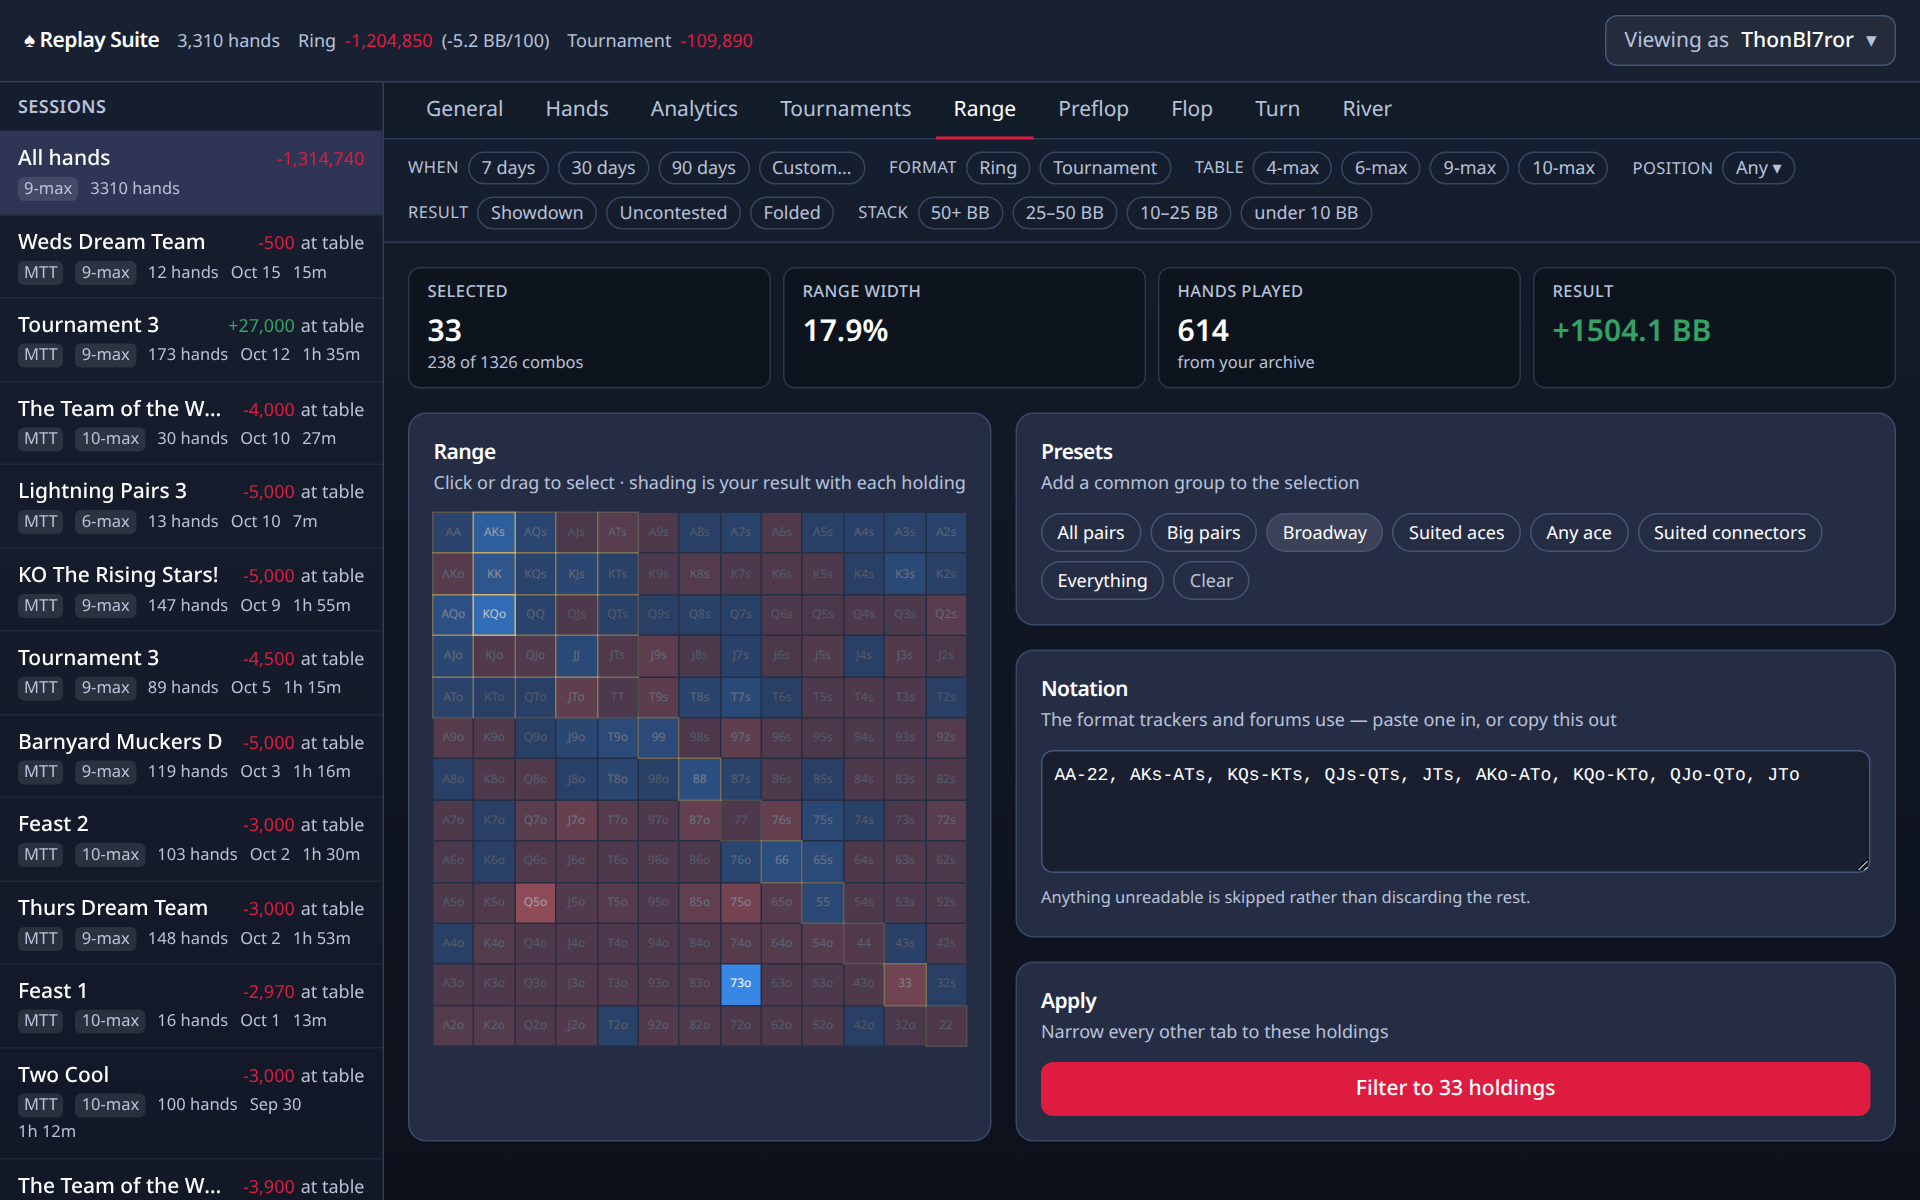Open the Tournaments tab
Viewport: 1920px width, 1200px height.
[845, 109]
